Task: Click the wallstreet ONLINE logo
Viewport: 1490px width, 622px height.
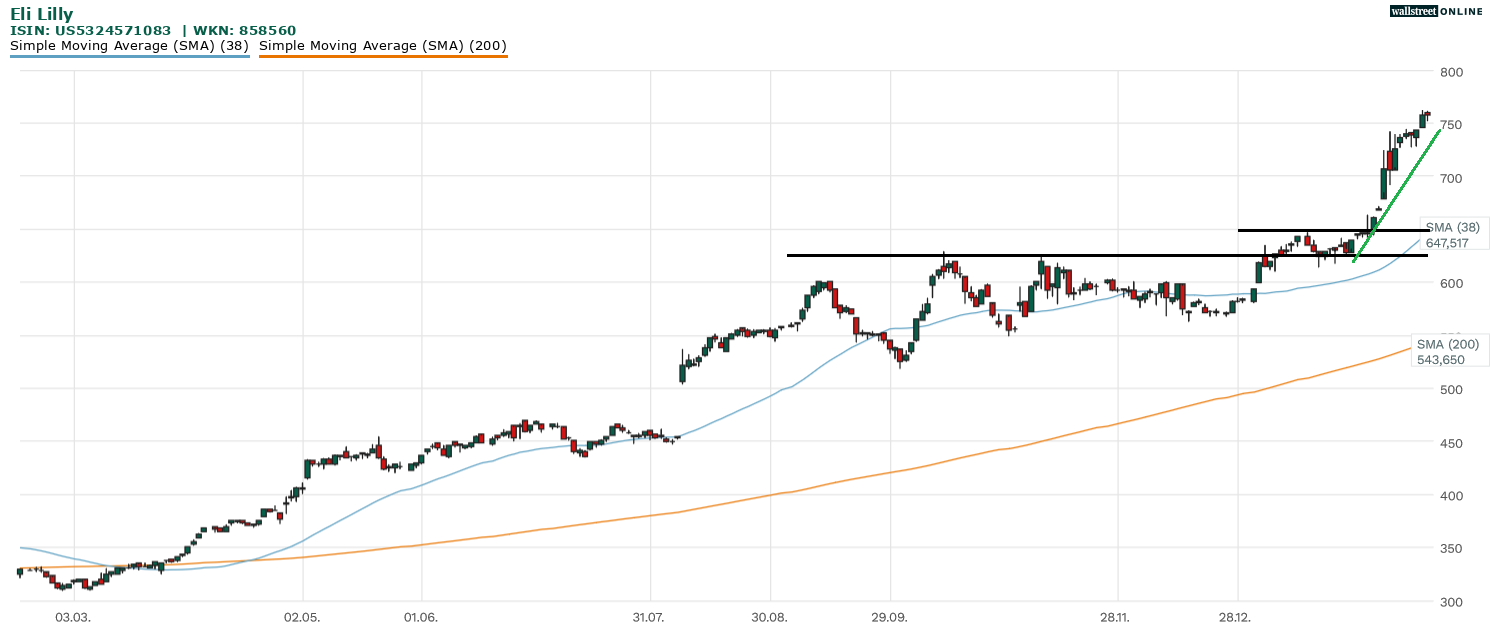Action: (1436, 11)
